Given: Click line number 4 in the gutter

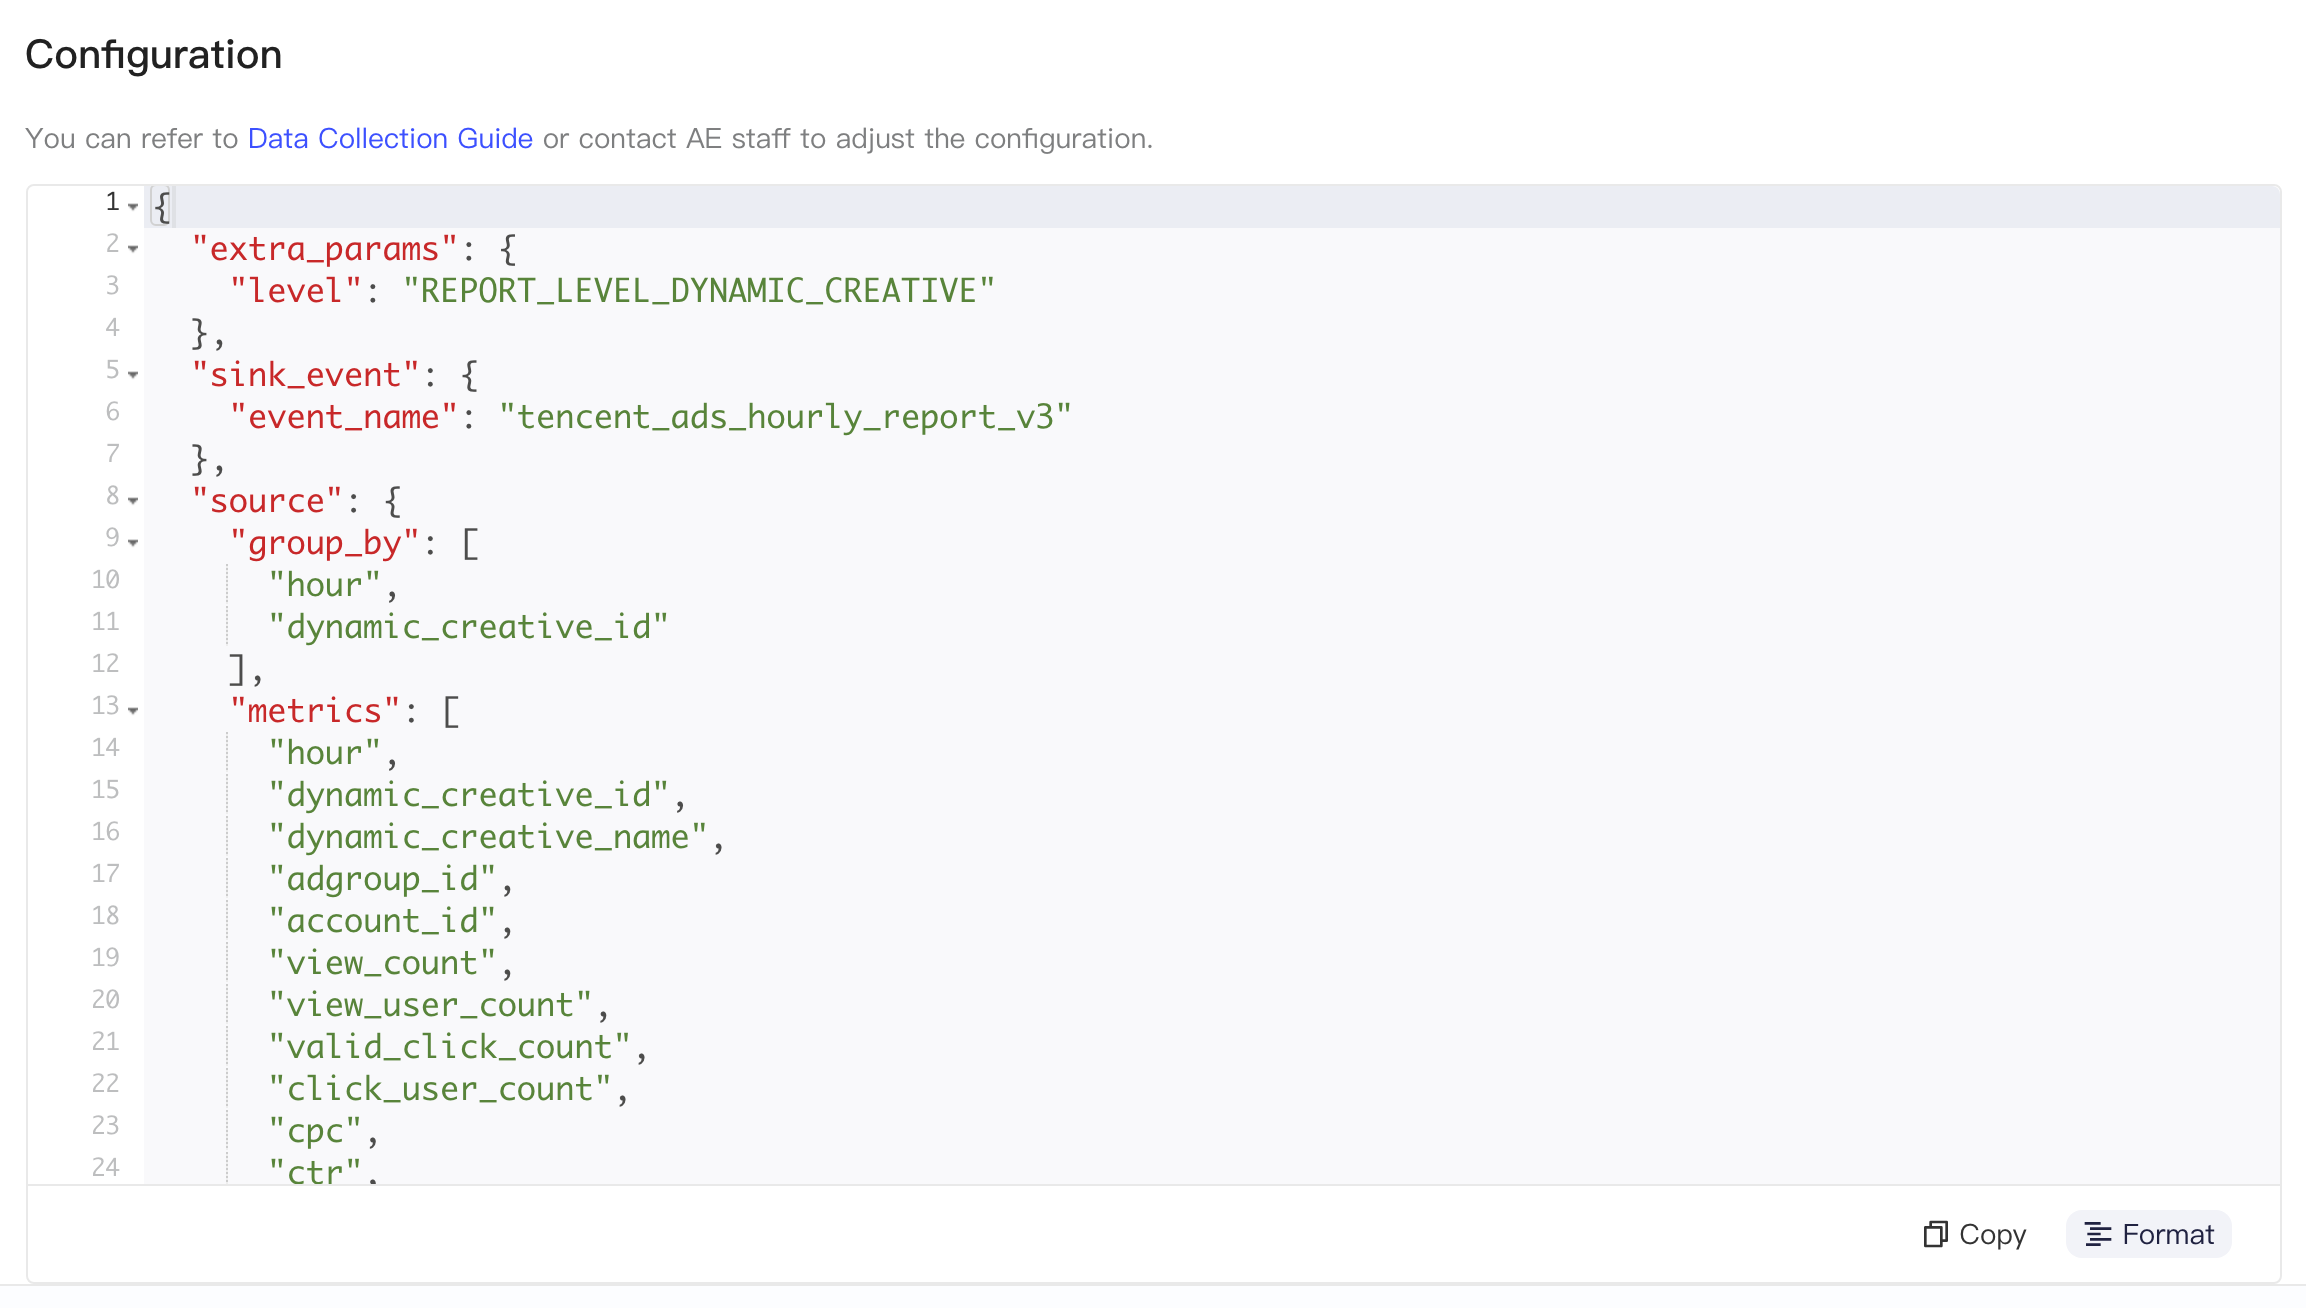Looking at the screenshot, I should tap(112, 328).
